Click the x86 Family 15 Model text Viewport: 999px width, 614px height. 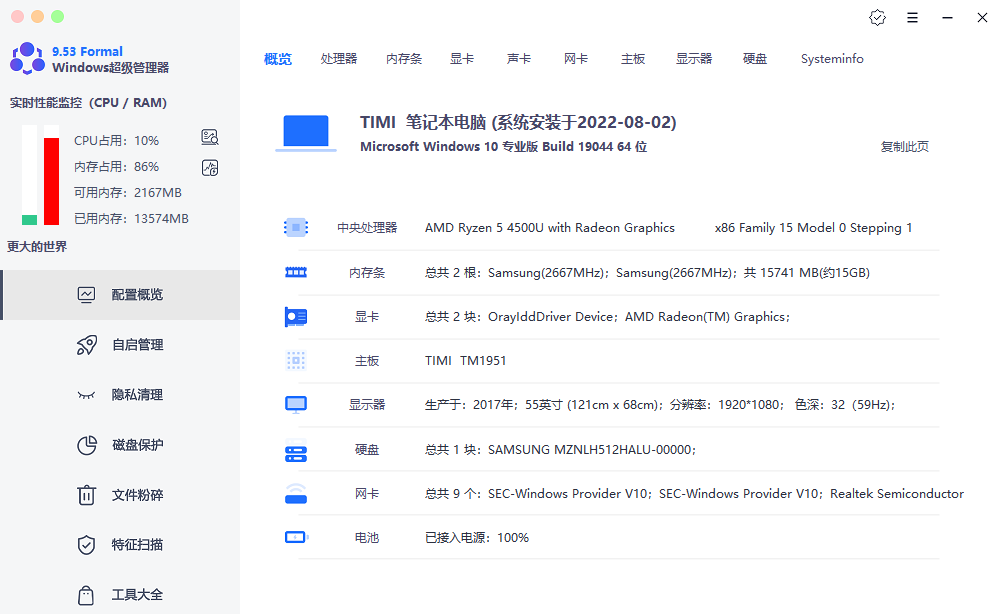click(814, 227)
